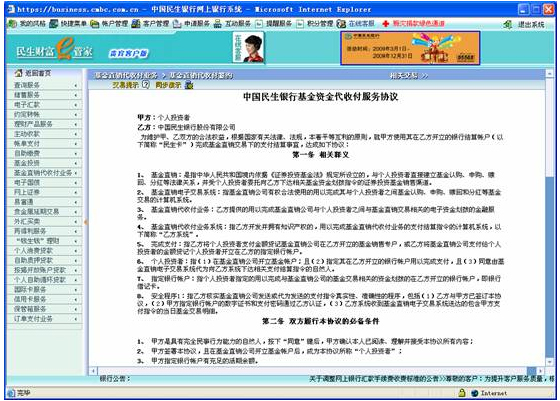Click the 贵宾客户版 badge
The height and width of the screenshot is (401, 560).
(128, 54)
